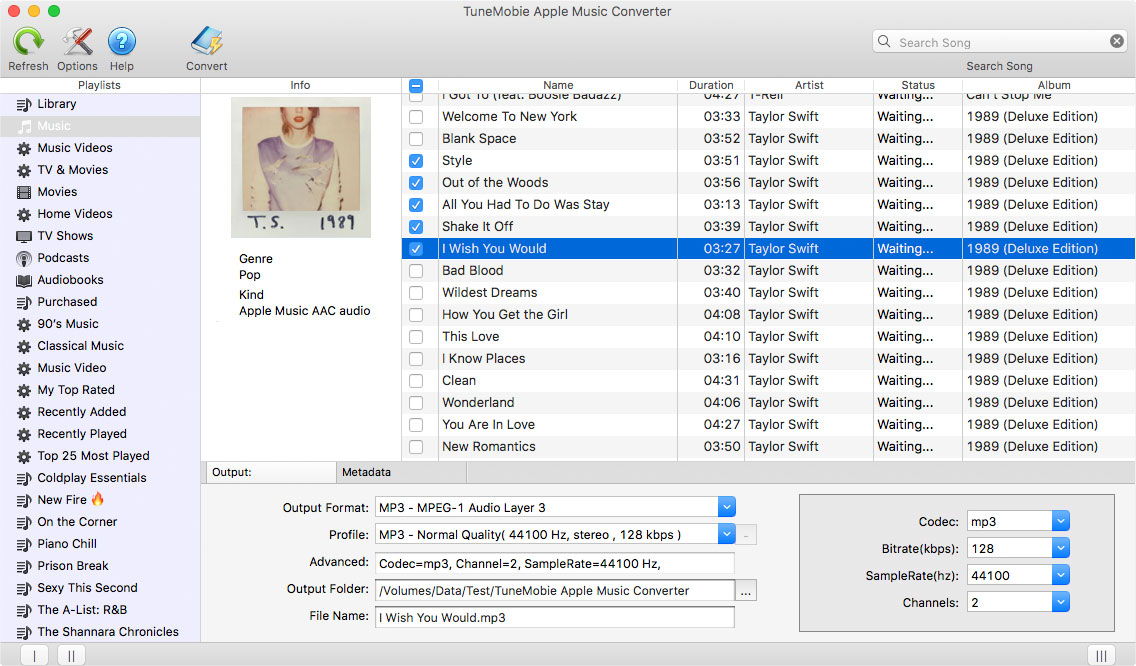Uncheck the Style song checkbox
The height and width of the screenshot is (666, 1136).
pyautogui.click(x=416, y=161)
